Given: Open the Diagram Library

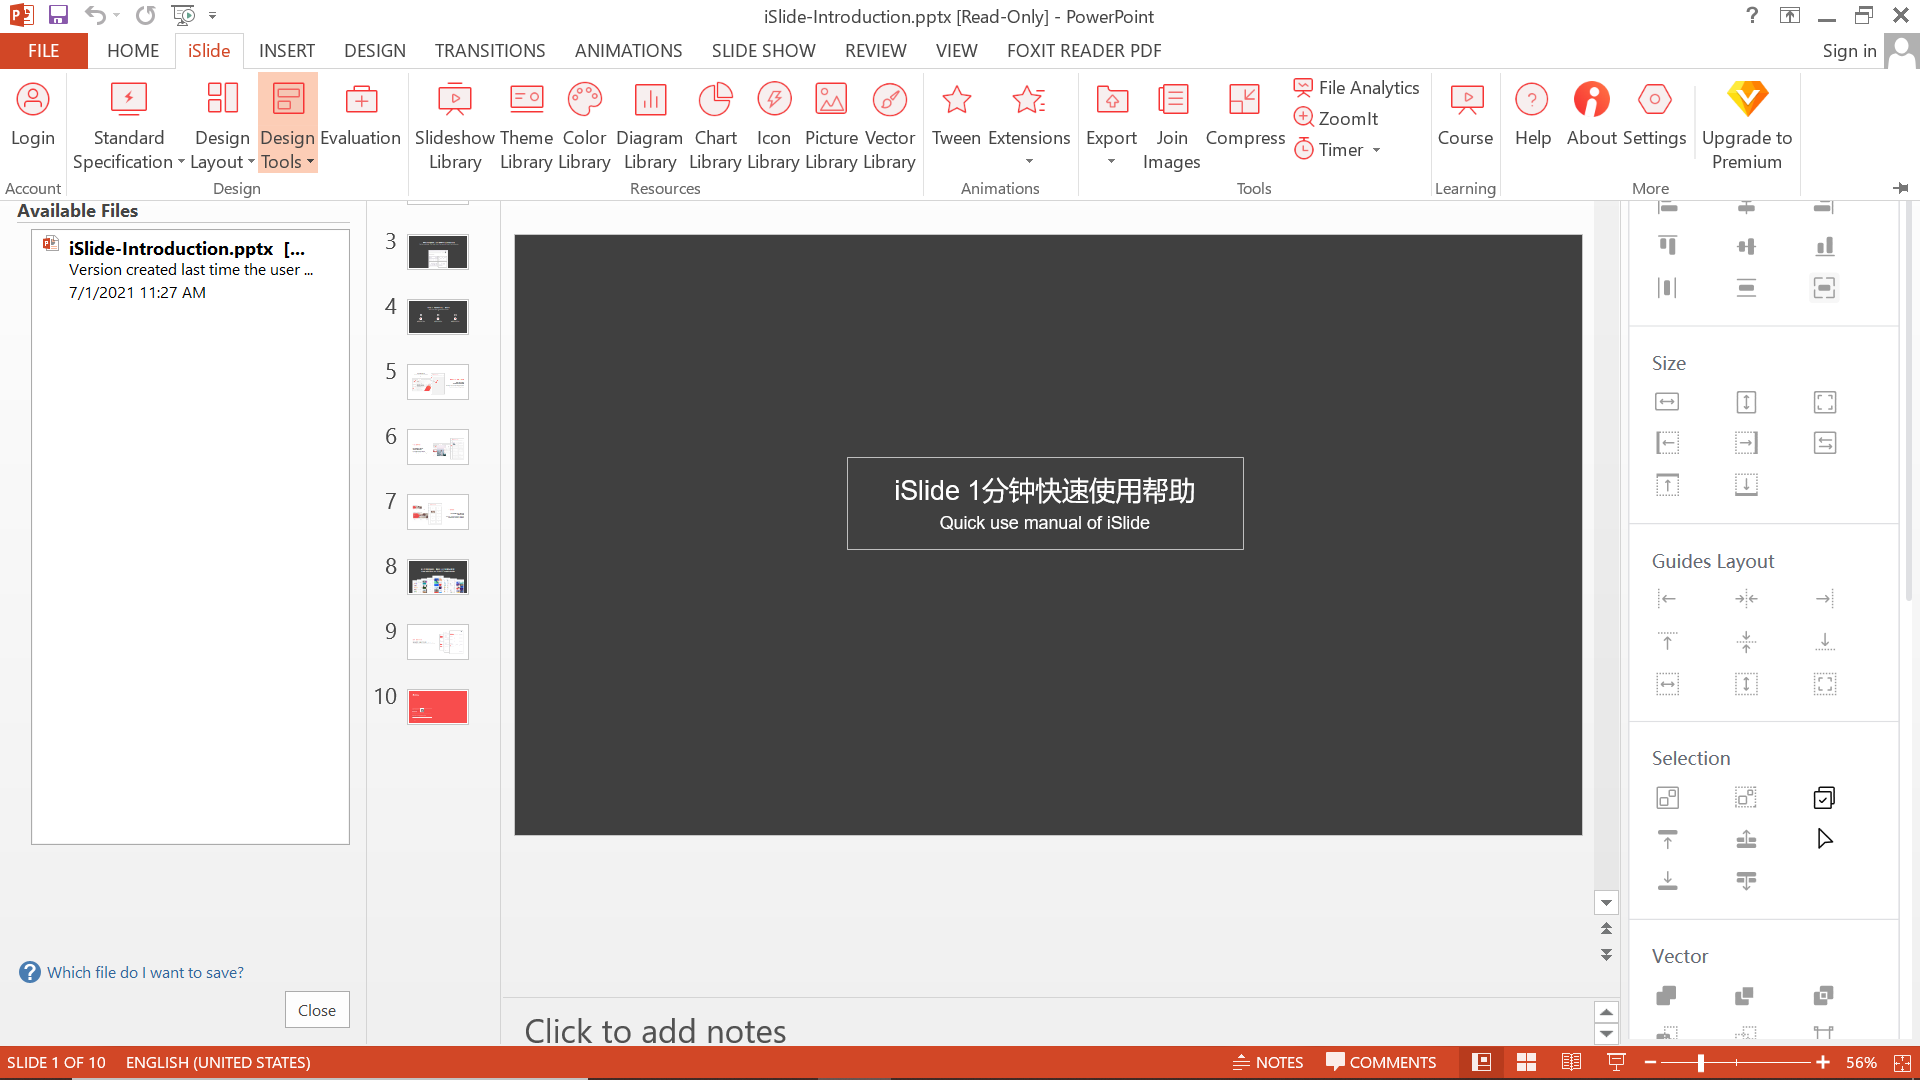Looking at the screenshot, I should click(x=650, y=126).
